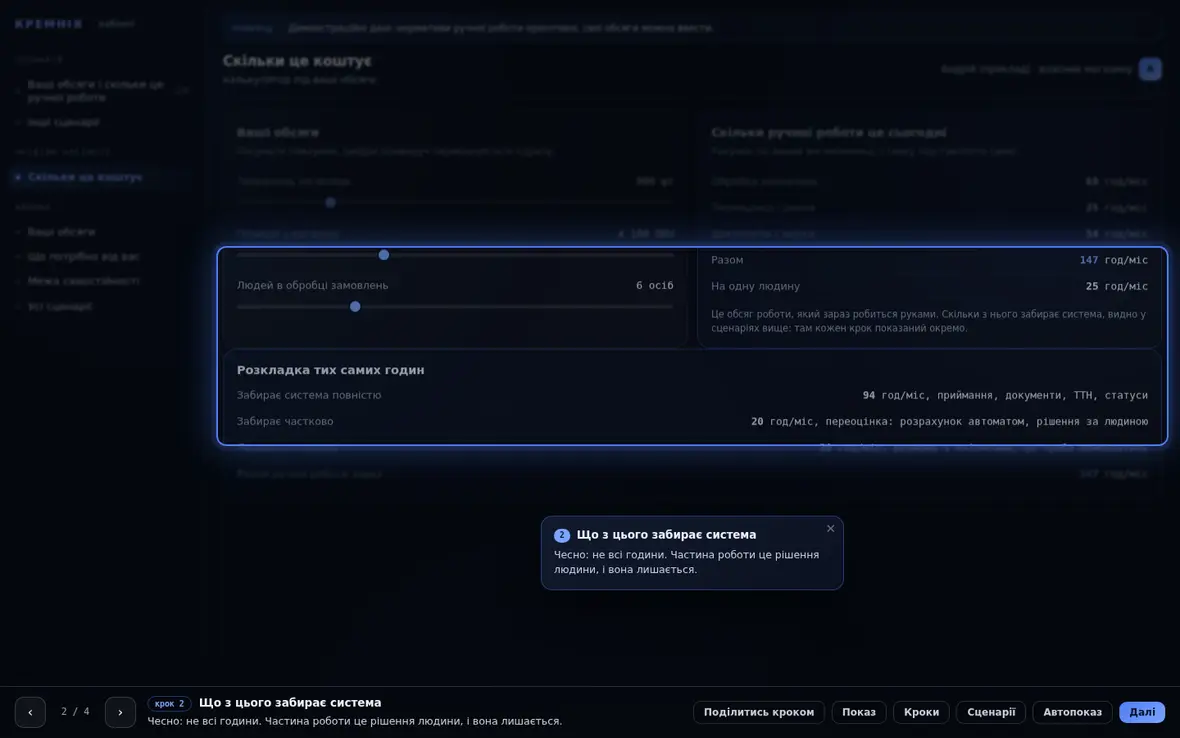Screen dimensions: 1180x738
Task: Open 'Сценарії' from the bottom bar
Action: click(991, 712)
